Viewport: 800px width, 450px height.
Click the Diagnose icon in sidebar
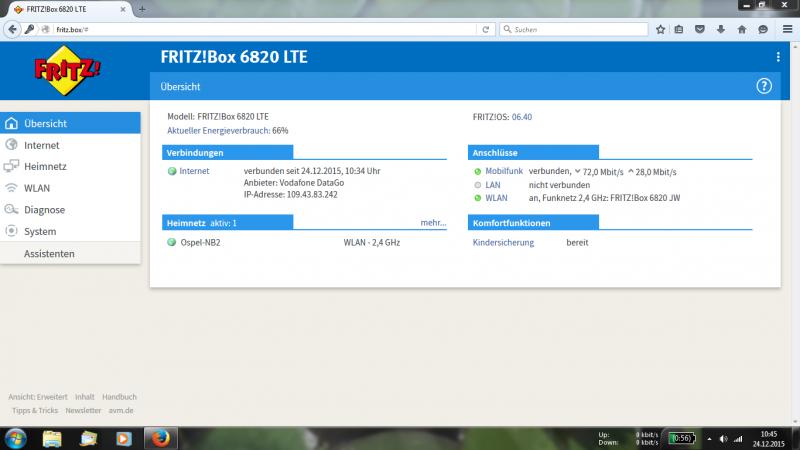(11, 209)
